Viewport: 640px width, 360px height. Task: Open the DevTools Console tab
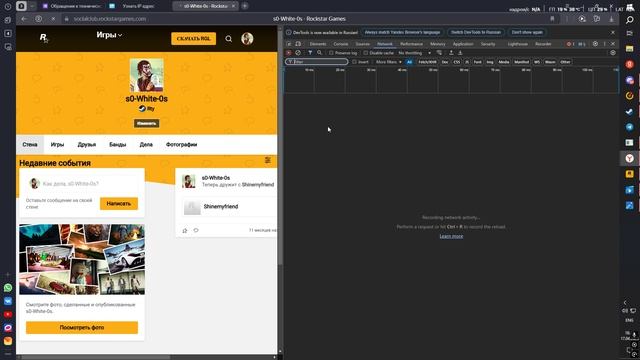click(x=340, y=44)
